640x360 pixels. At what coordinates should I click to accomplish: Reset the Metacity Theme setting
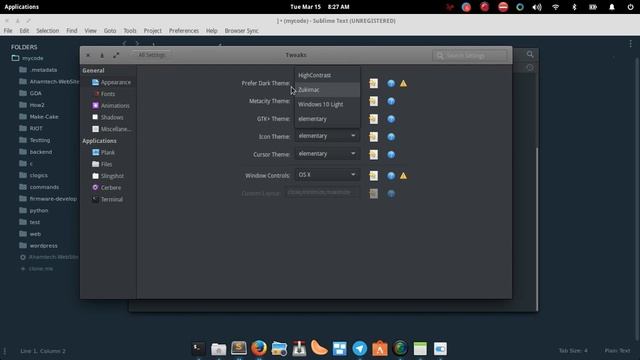(x=373, y=101)
